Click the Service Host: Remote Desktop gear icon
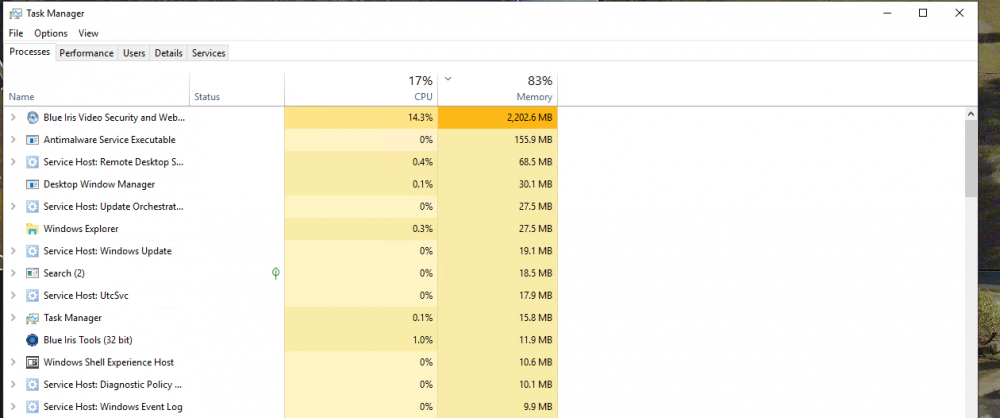 click(x=33, y=162)
